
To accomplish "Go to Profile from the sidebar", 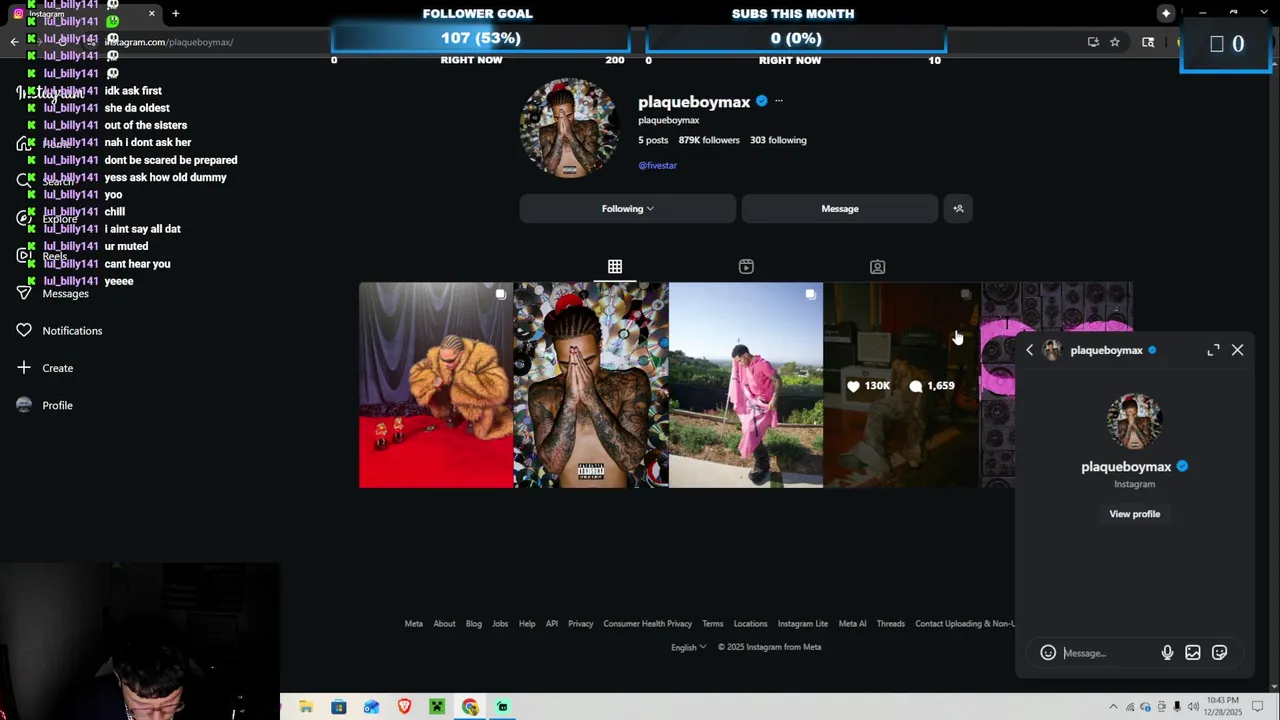I will coord(46,405).
